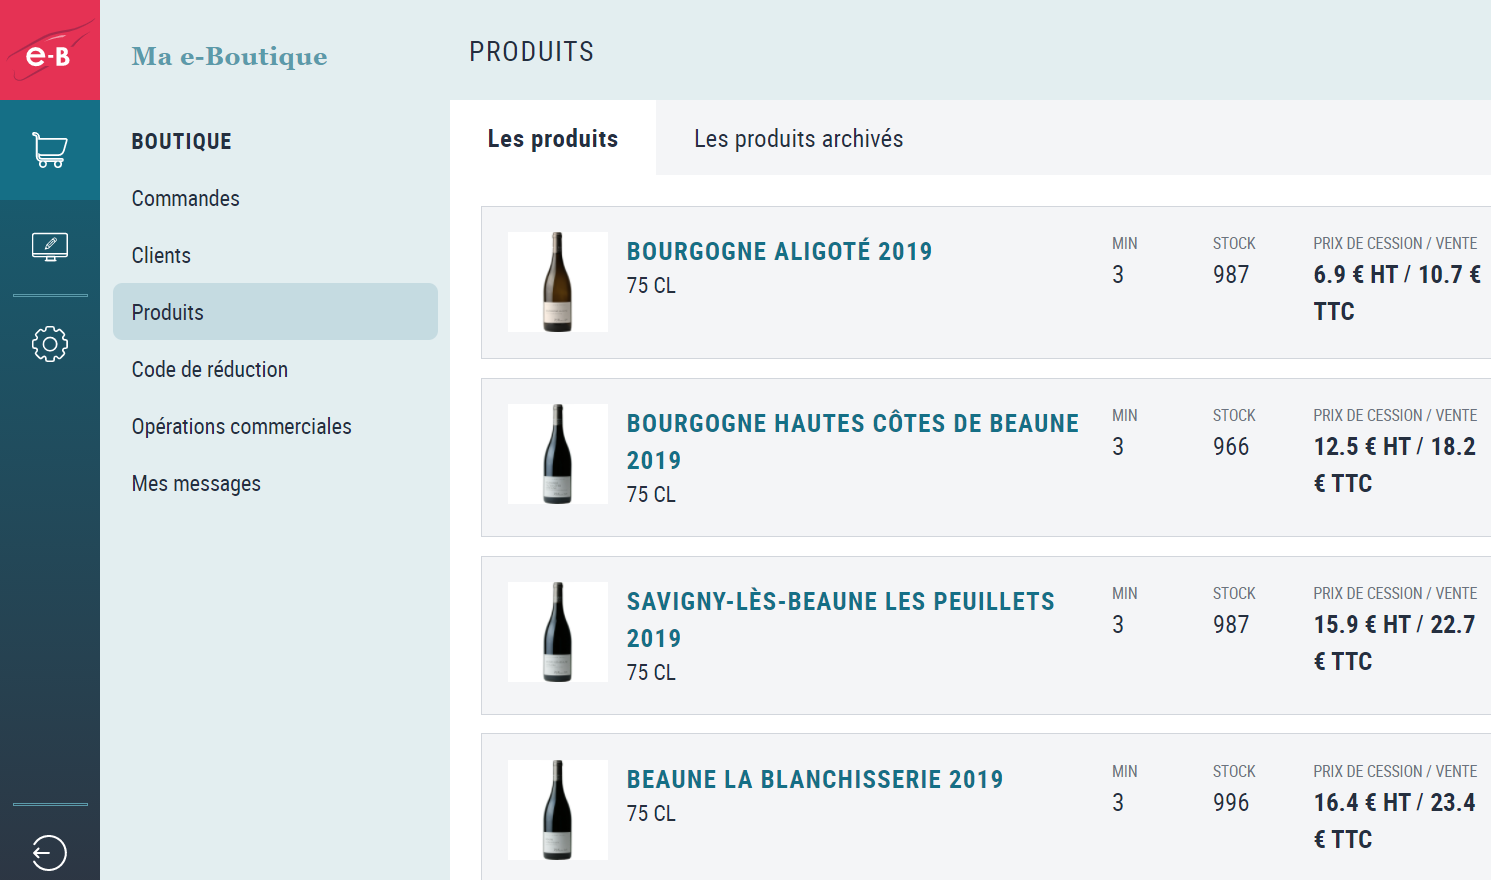Click stock value 987 for Bourgogne Aligoté
The image size is (1491, 880).
click(1231, 275)
